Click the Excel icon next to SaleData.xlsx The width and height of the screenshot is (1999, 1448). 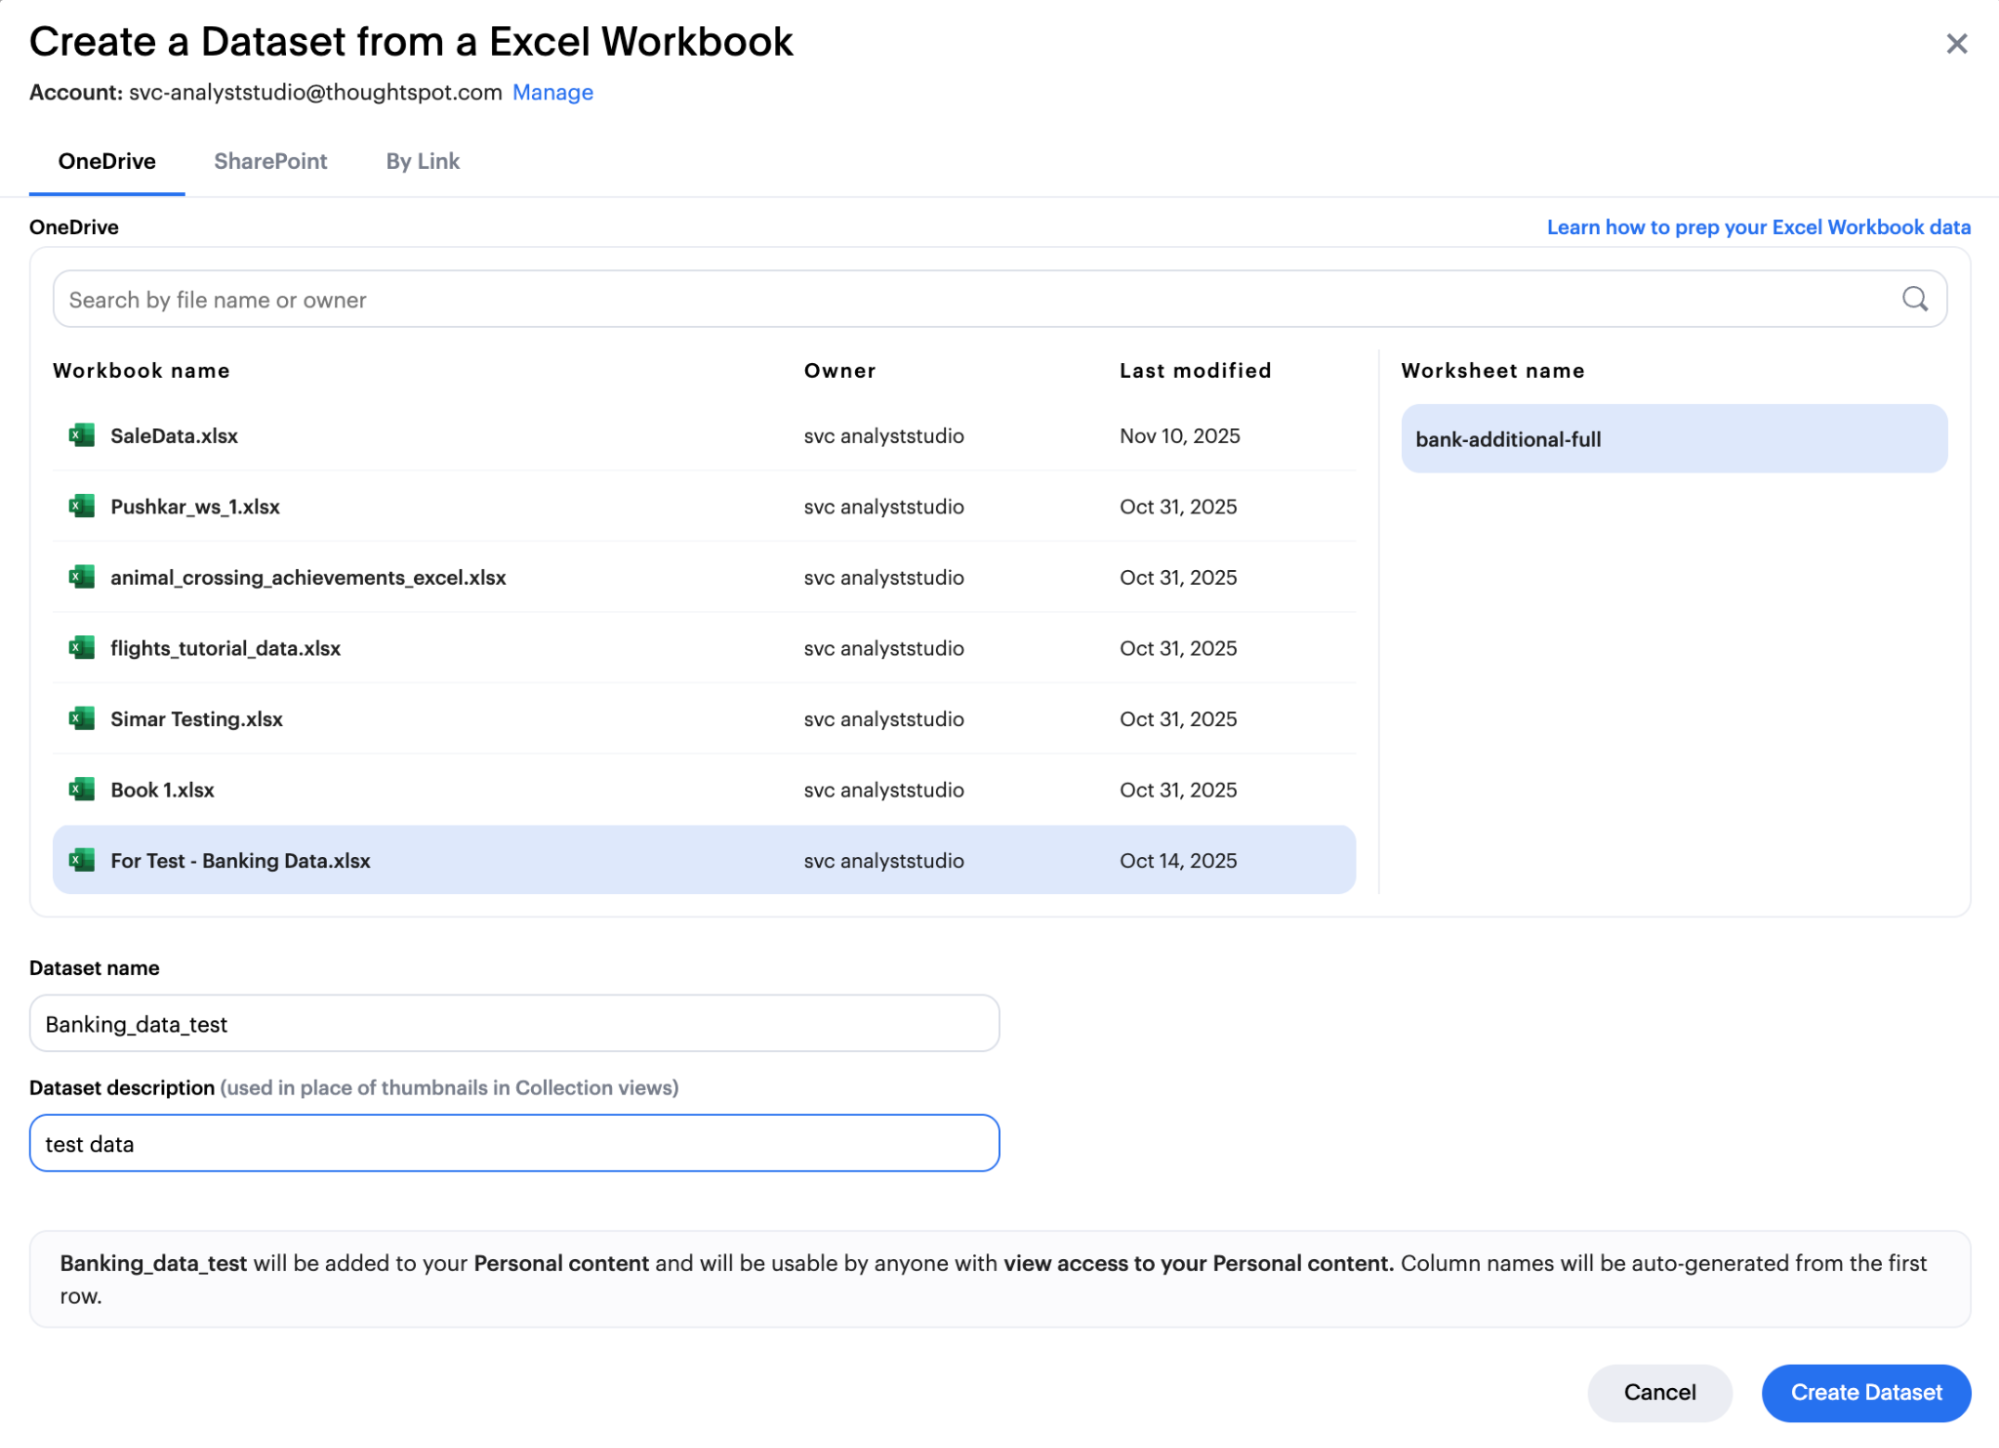pos(82,435)
